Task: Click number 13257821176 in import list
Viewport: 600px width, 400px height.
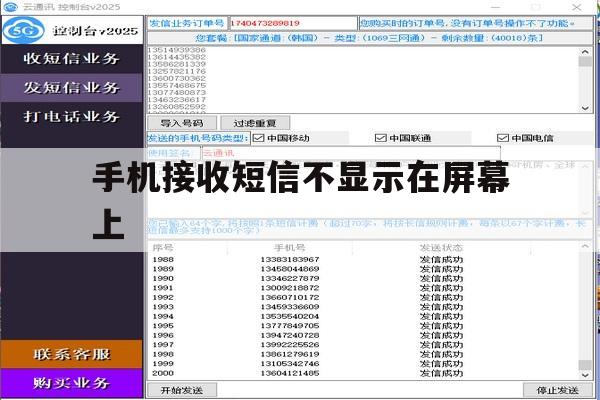Action: 177,71
